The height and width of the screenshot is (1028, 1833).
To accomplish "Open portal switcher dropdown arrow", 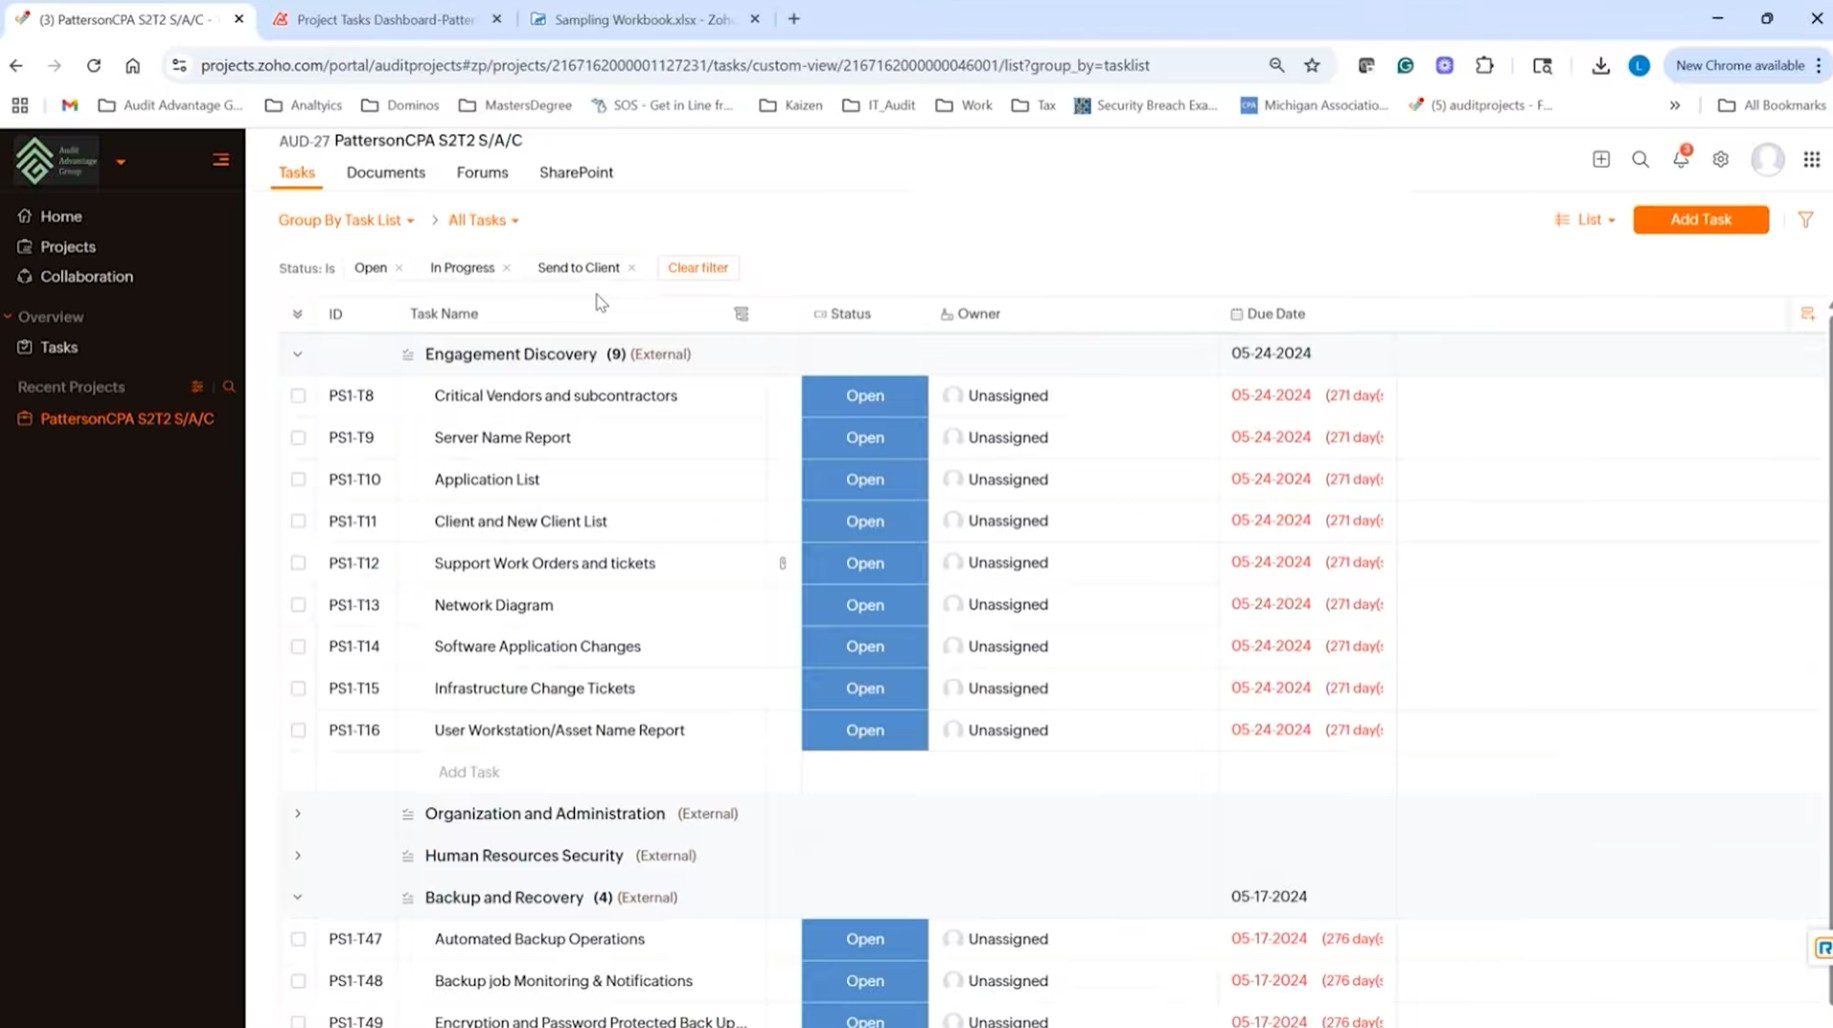I will 120,161.
